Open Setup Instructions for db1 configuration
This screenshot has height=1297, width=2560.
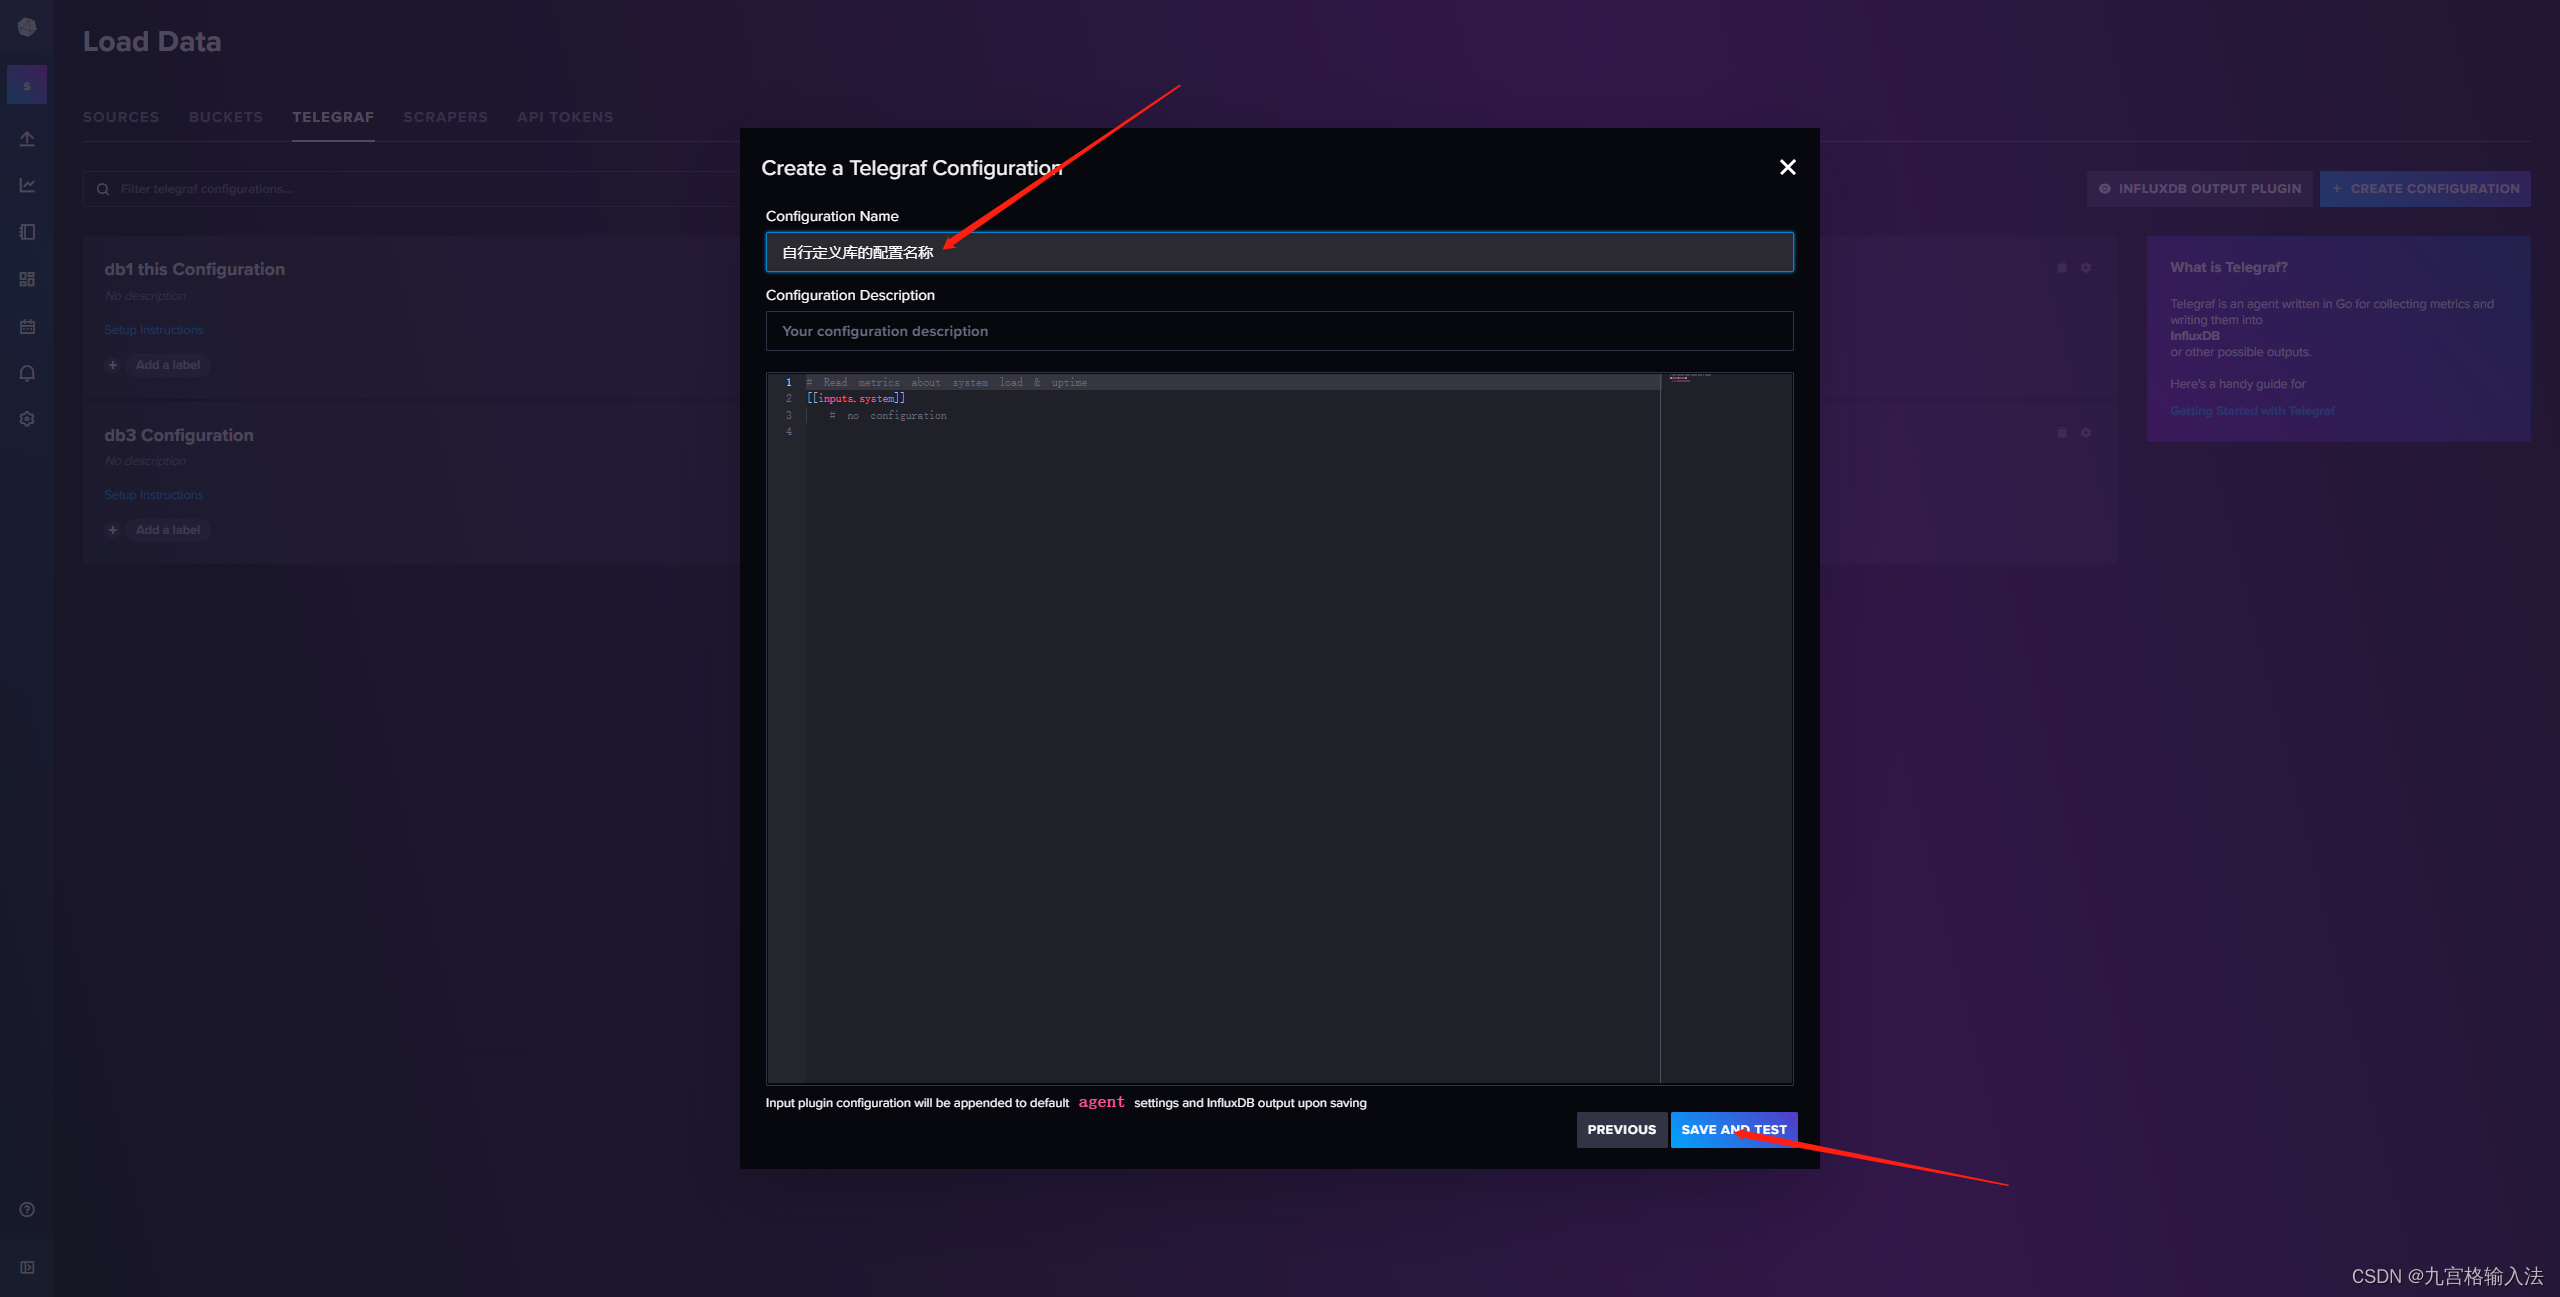[x=154, y=330]
